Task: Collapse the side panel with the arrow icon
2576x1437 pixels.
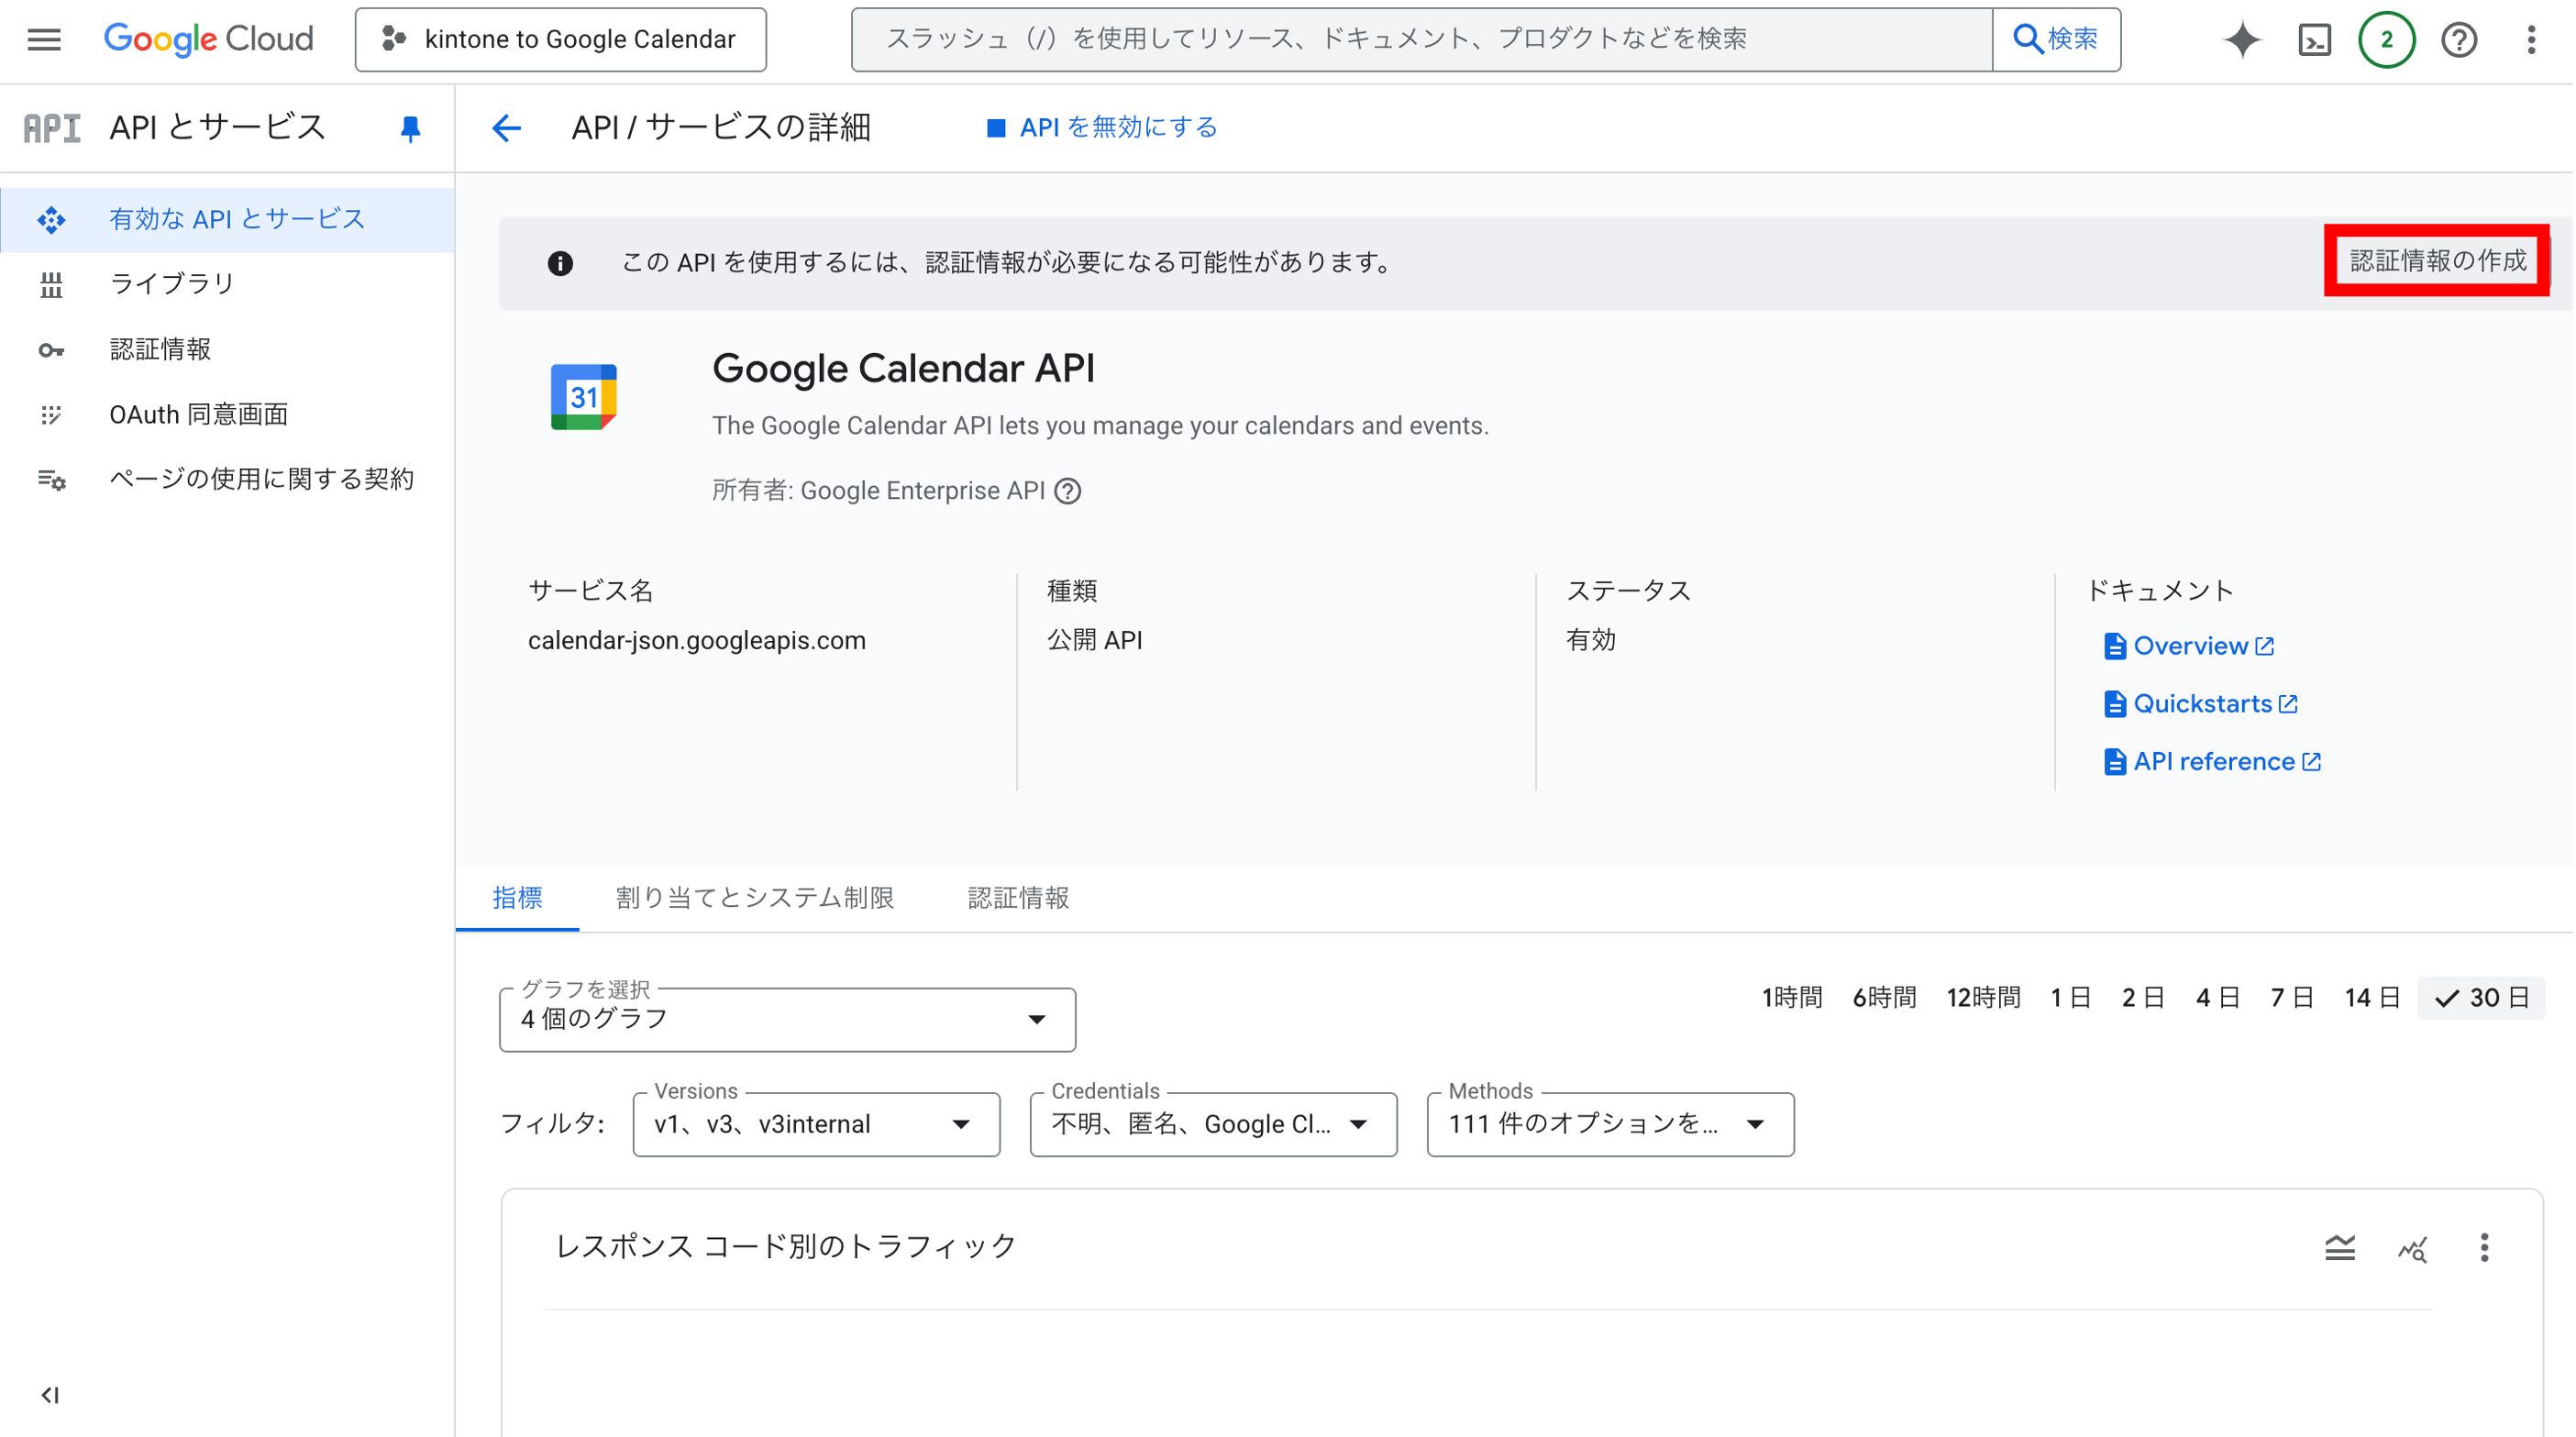Action: 50,1394
